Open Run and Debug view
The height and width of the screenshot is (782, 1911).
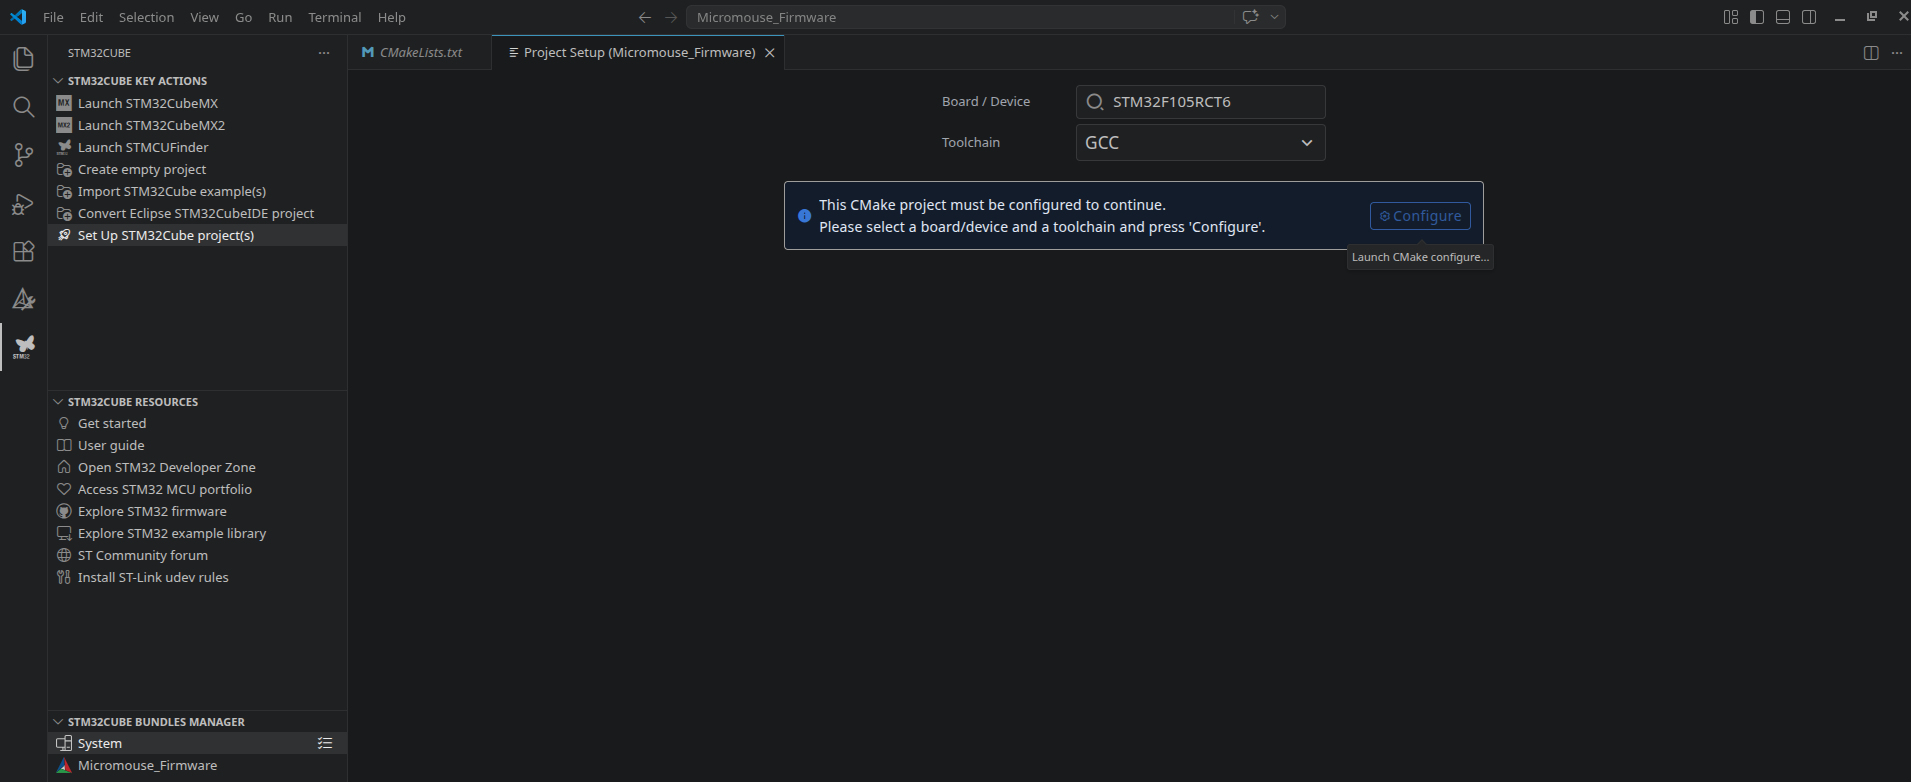point(23,203)
